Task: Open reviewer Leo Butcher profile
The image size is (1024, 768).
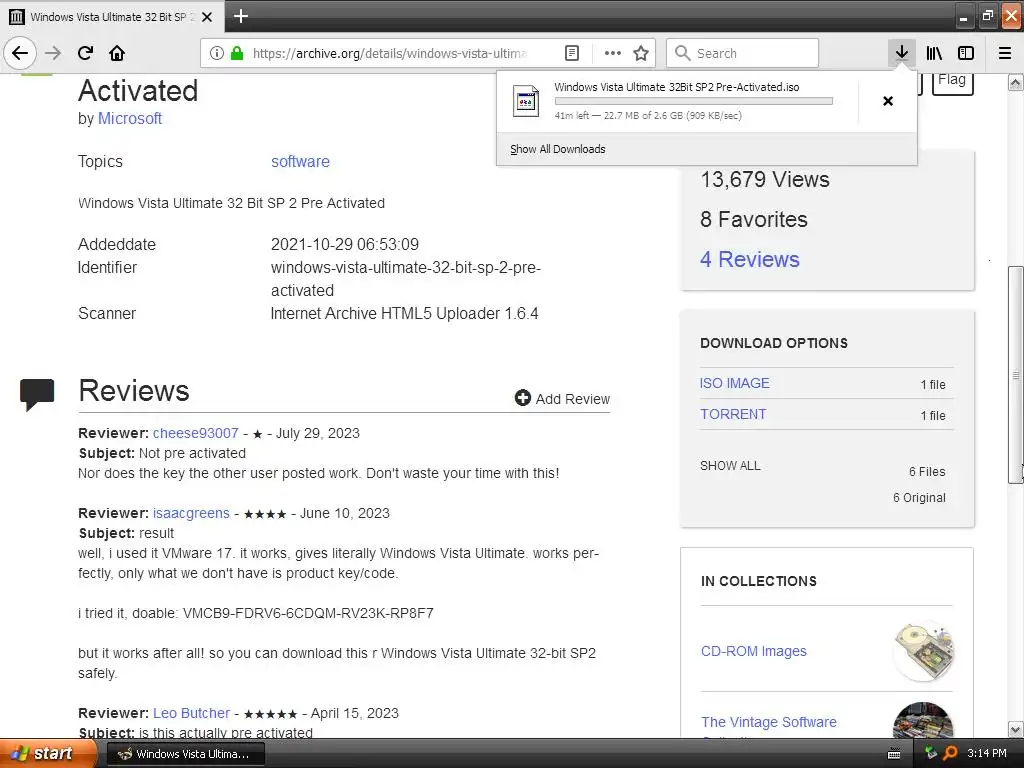Action: point(191,713)
